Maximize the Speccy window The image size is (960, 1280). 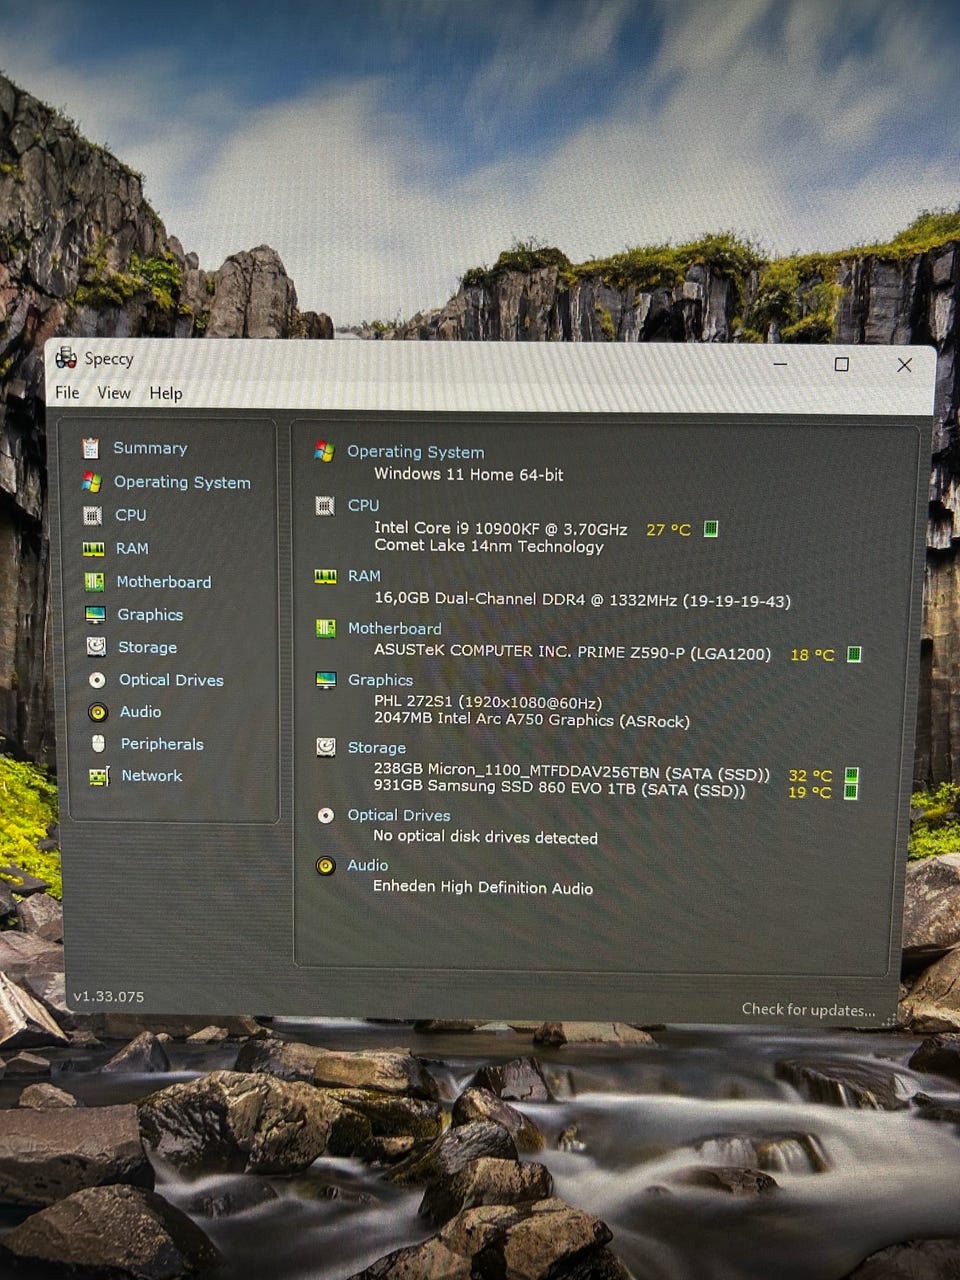point(841,364)
